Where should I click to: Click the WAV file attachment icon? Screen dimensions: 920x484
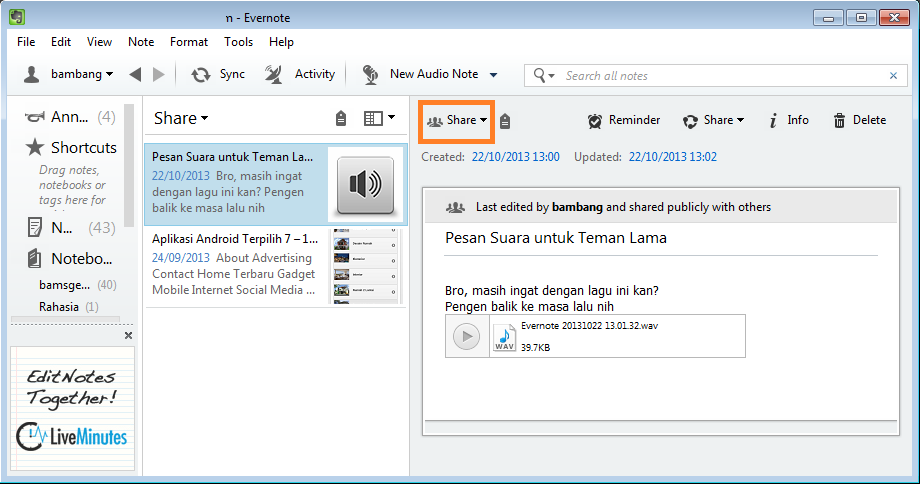504,337
